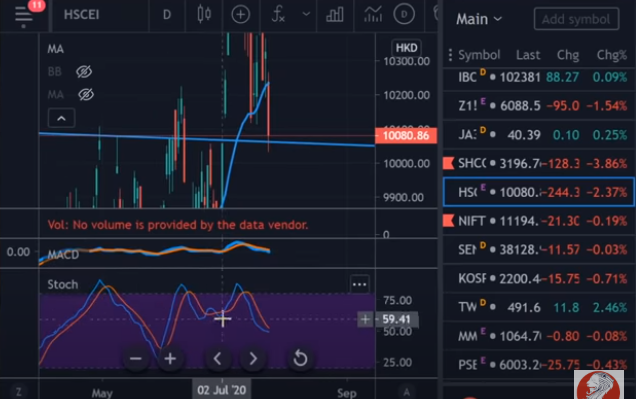This screenshot has height=399, width=636.
Task: Open the Stoch panel three-dots options
Action: (359, 284)
